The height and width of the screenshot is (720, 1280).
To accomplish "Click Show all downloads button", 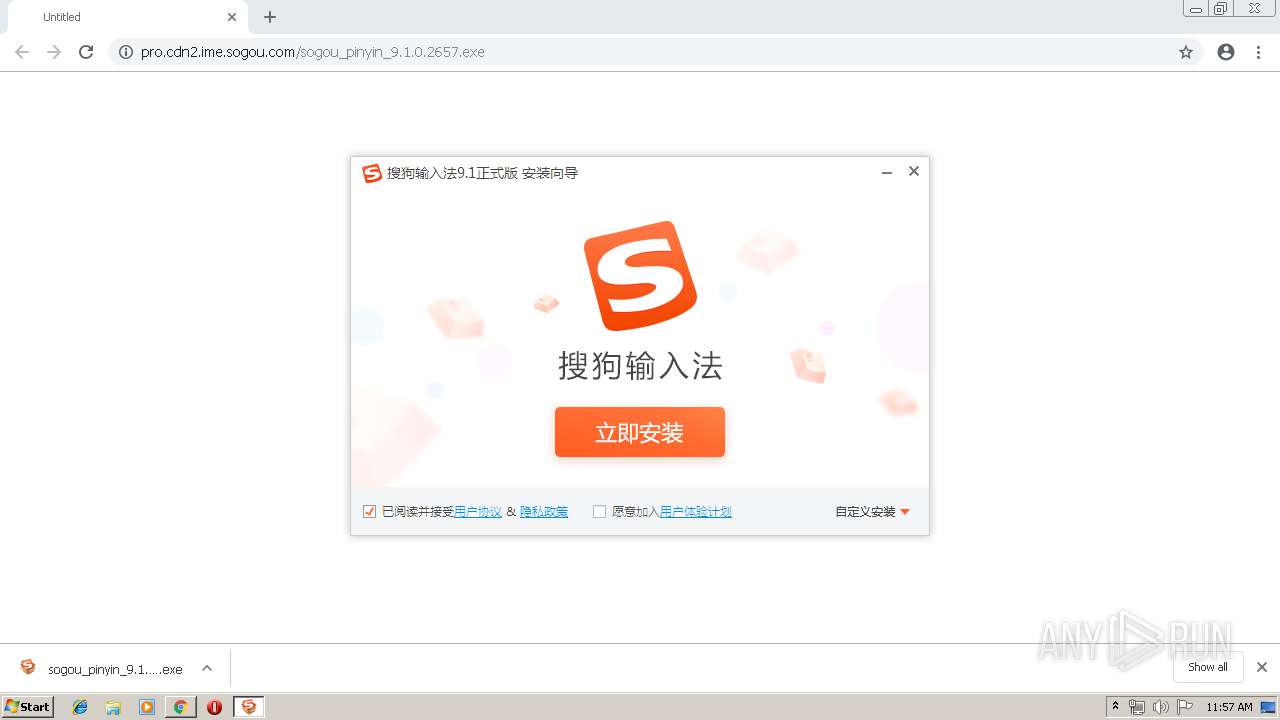I will (x=1208, y=667).
